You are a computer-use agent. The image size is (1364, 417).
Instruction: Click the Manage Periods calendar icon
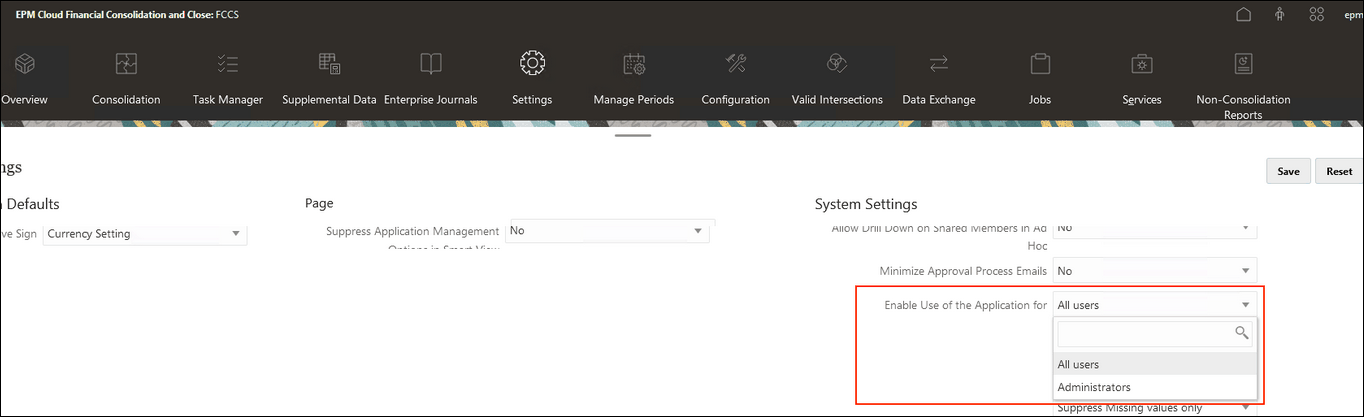pyautogui.click(x=633, y=64)
